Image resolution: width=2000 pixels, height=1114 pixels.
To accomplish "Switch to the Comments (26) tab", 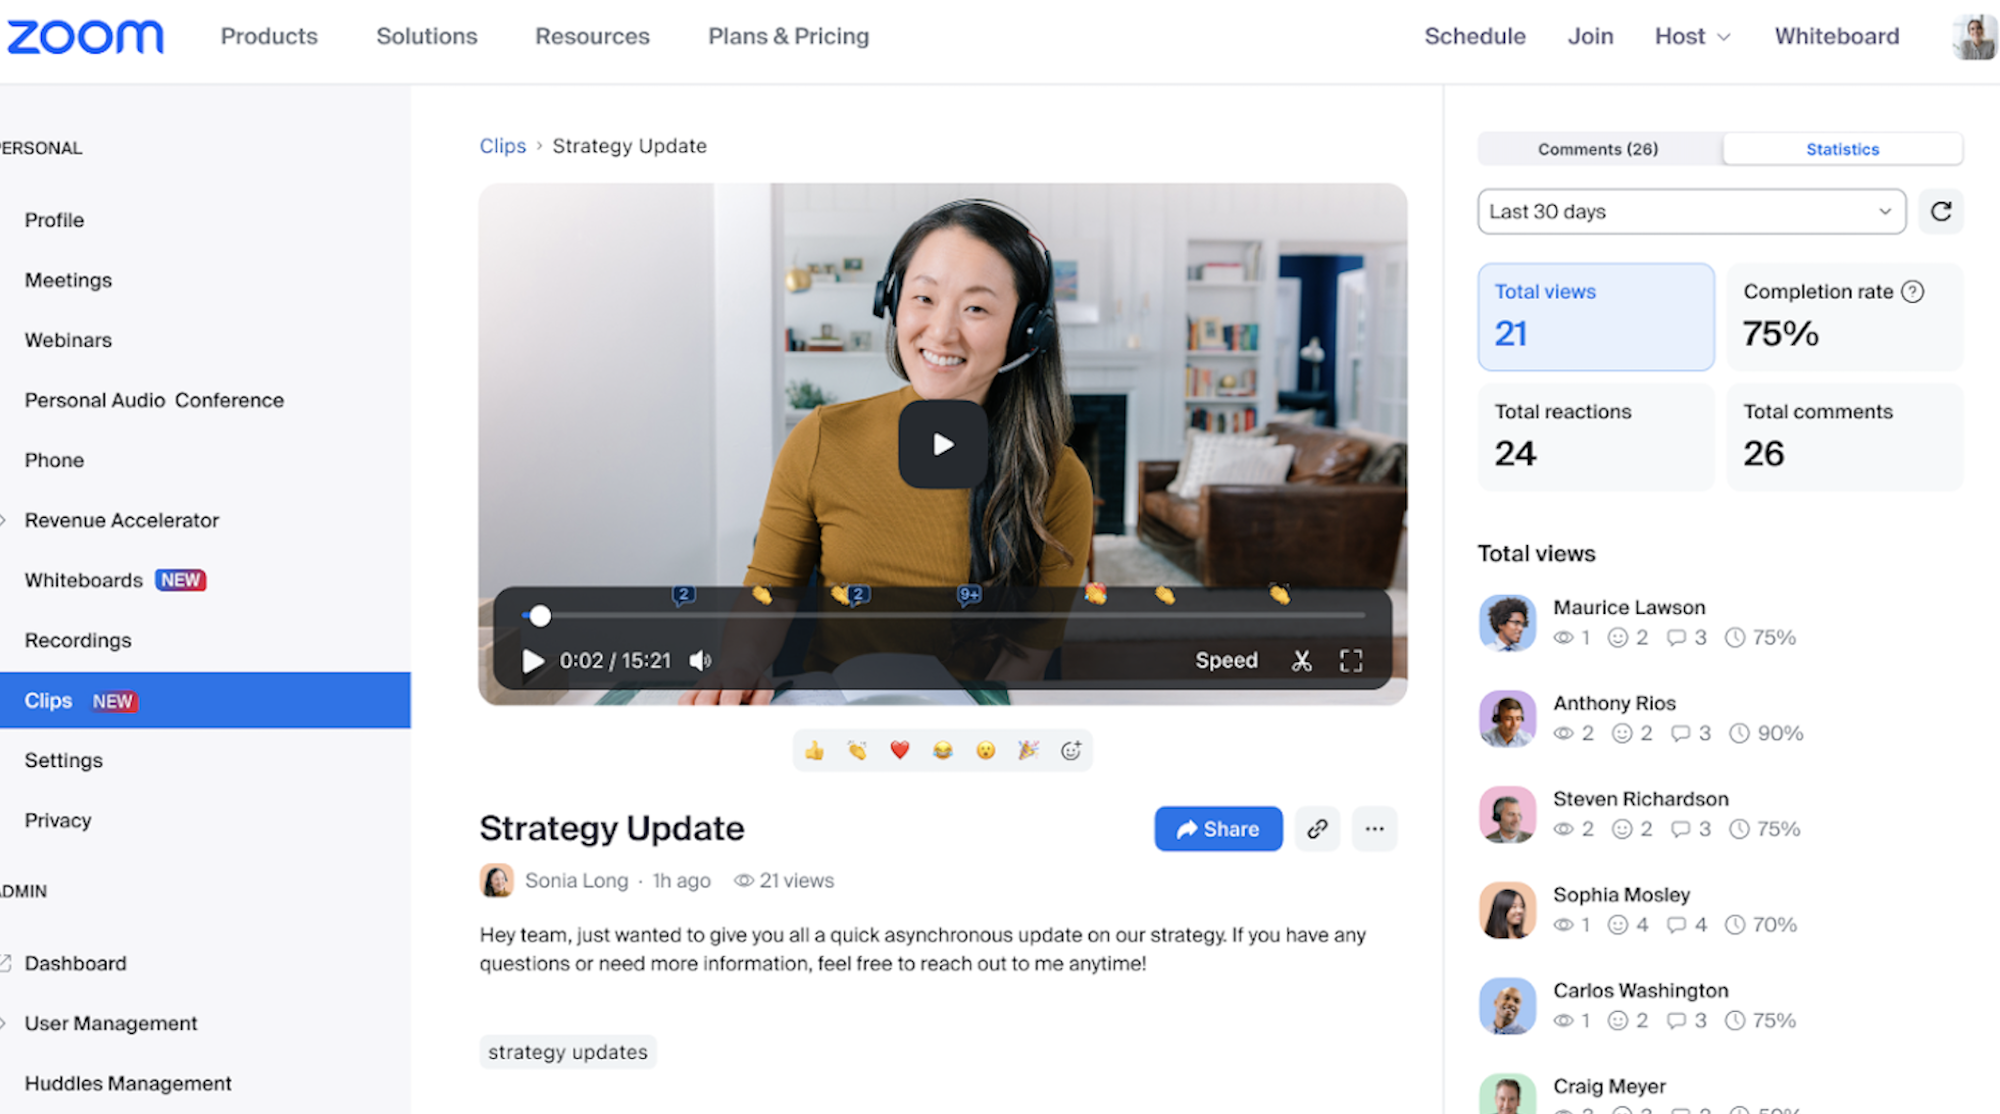I will pos(1598,149).
